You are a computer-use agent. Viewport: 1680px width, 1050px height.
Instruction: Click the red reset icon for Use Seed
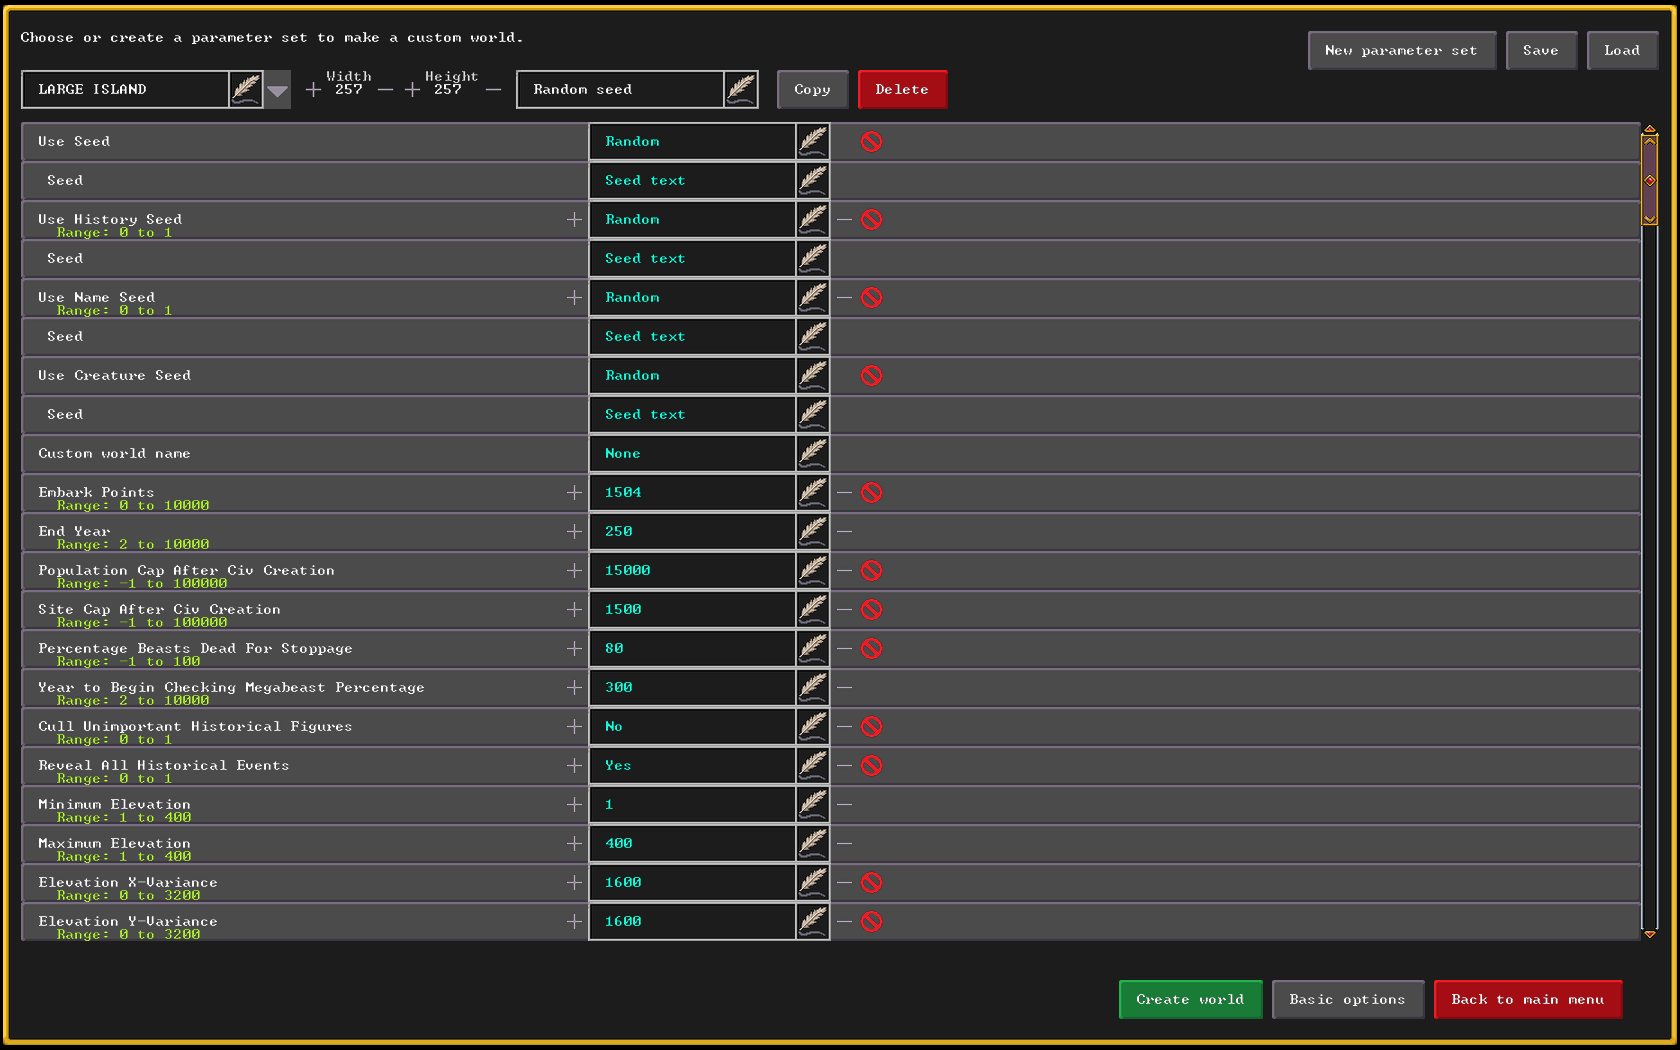tap(871, 141)
